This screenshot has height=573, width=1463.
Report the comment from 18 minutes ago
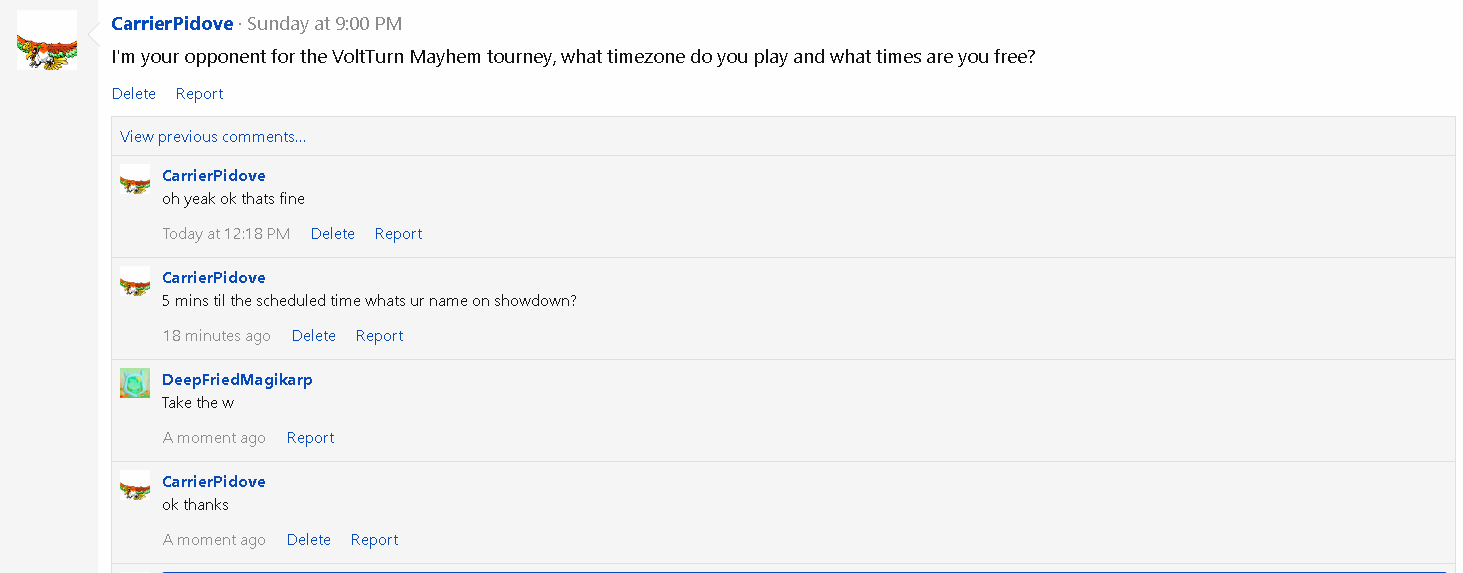[x=379, y=336]
